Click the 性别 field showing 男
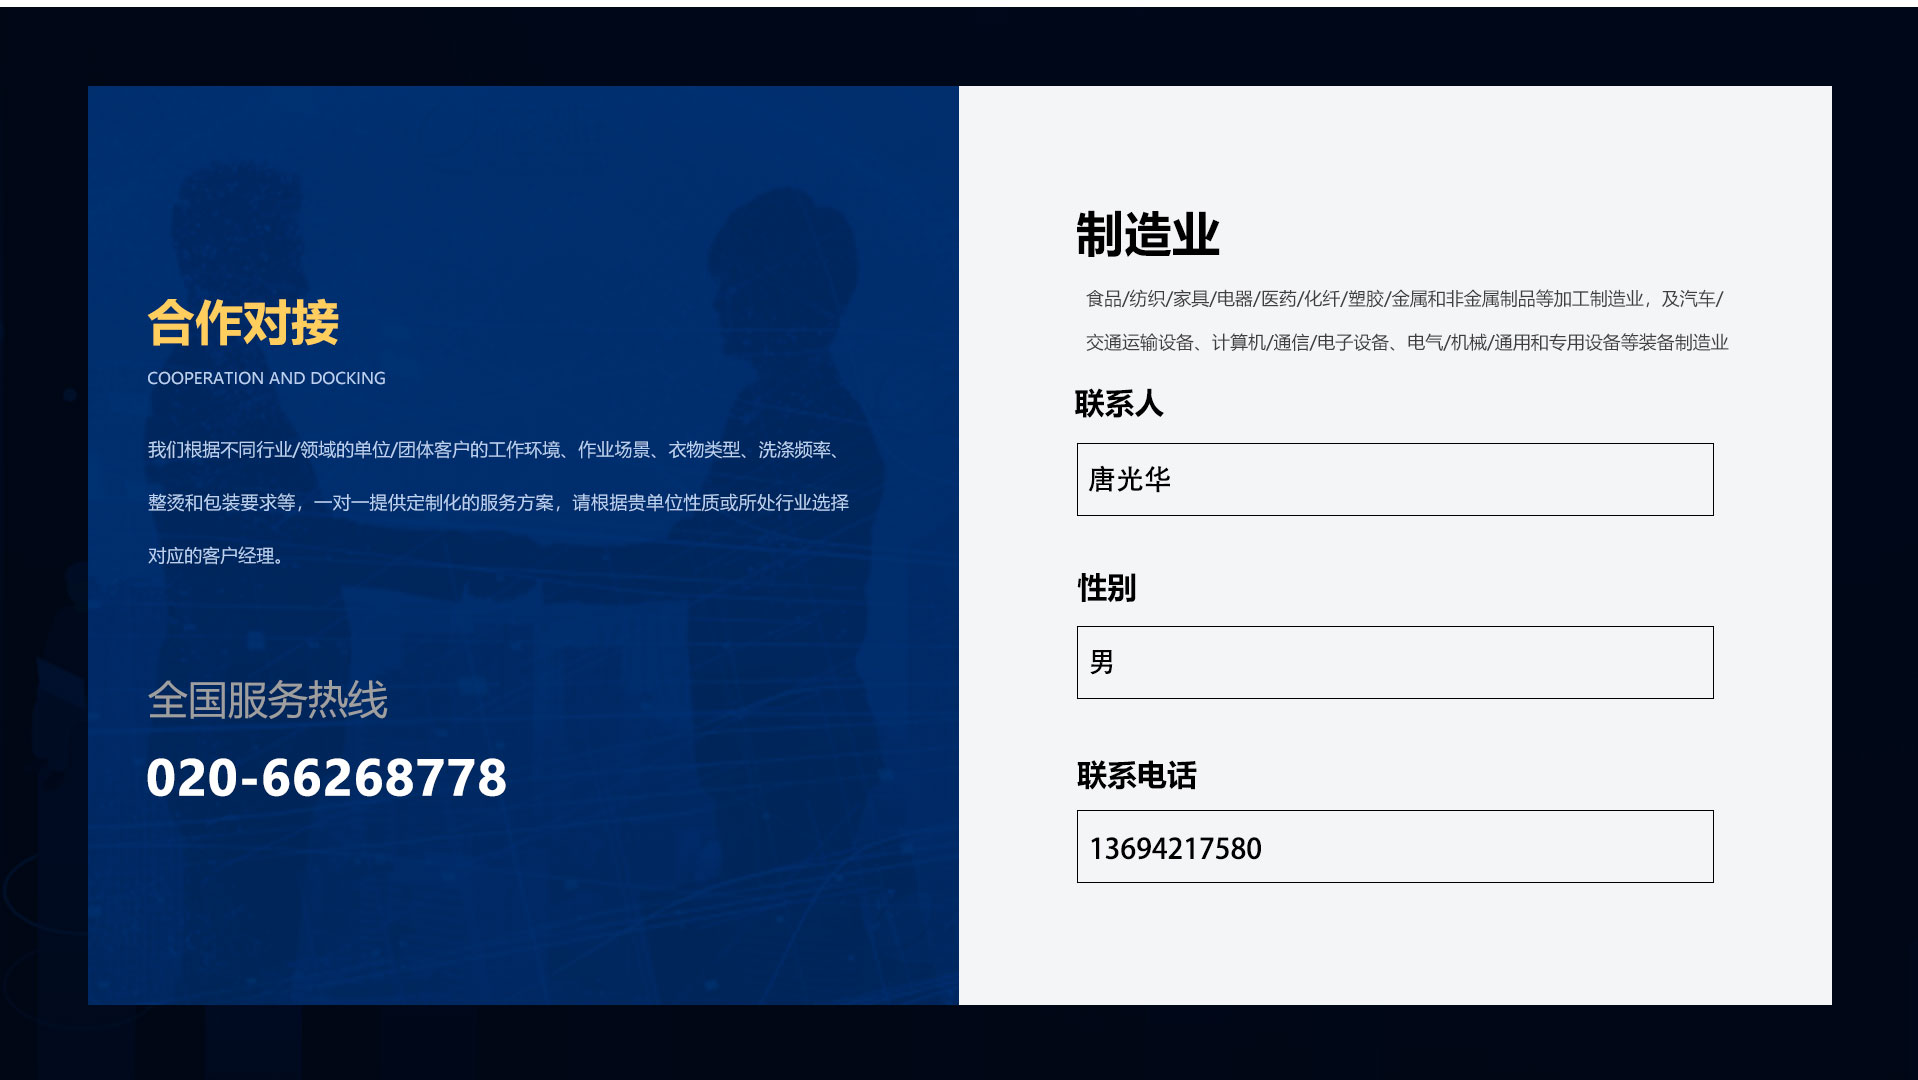The width and height of the screenshot is (1918, 1080). pyautogui.click(x=1395, y=662)
